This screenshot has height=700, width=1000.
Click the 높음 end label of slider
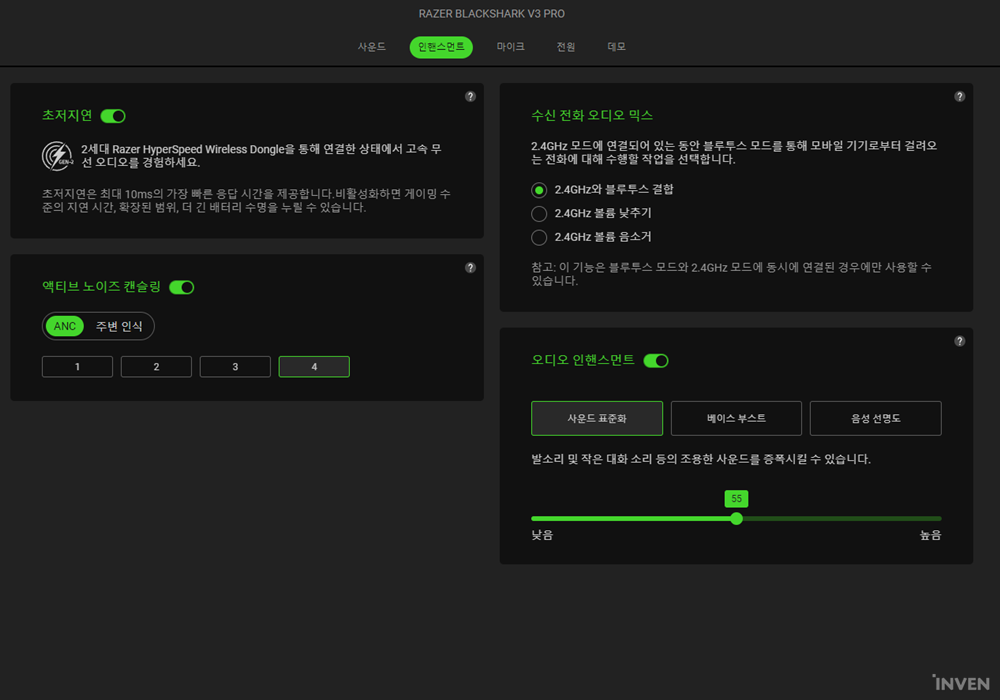pyautogui.click(x=930, y=536)
